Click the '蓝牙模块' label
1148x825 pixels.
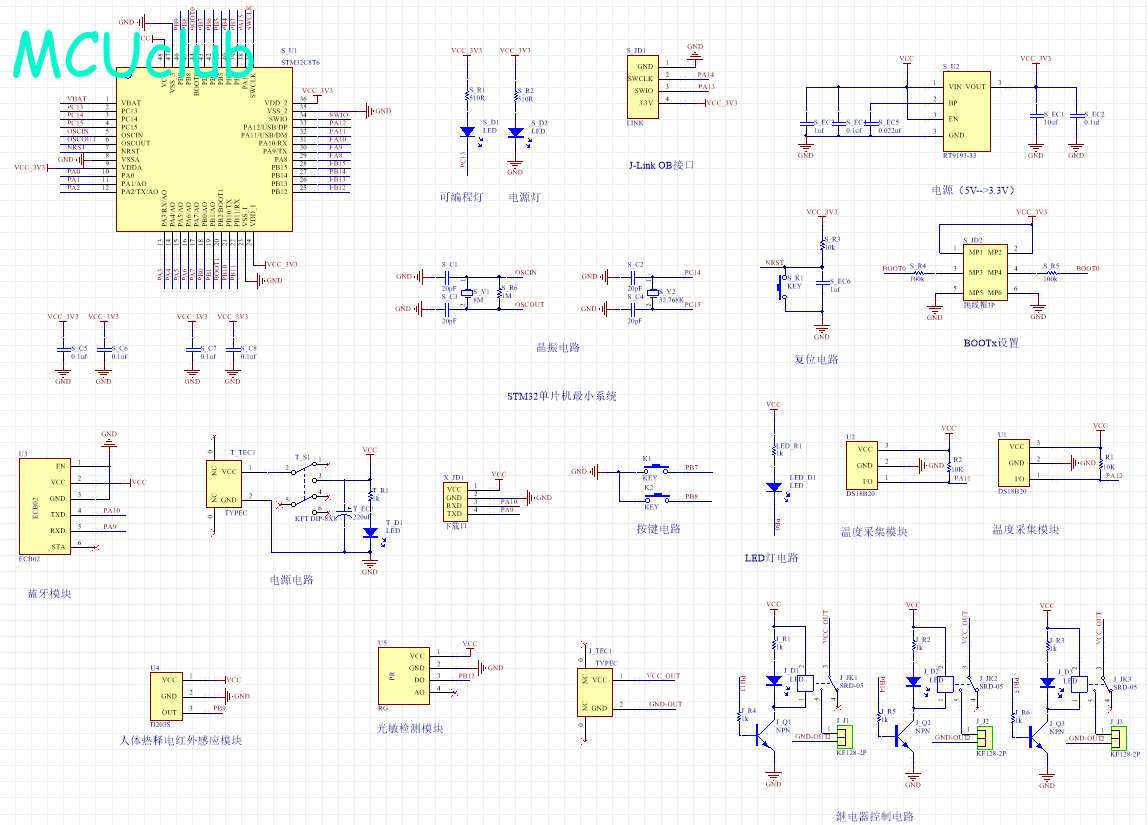point(50,594)
